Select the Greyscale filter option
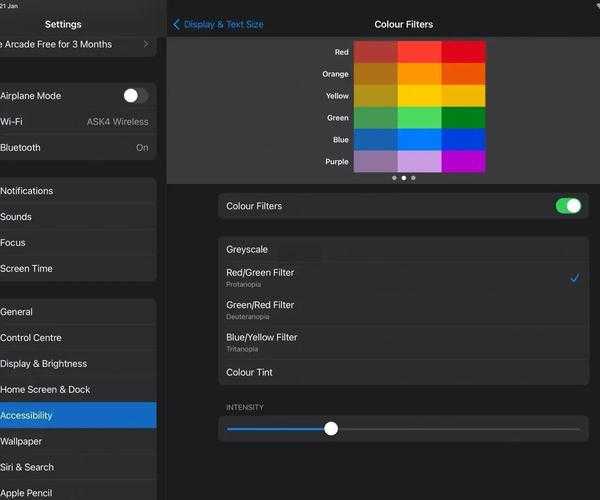Image resolution: width=600 pixels, height=500 pixels. tap(403, 250)
